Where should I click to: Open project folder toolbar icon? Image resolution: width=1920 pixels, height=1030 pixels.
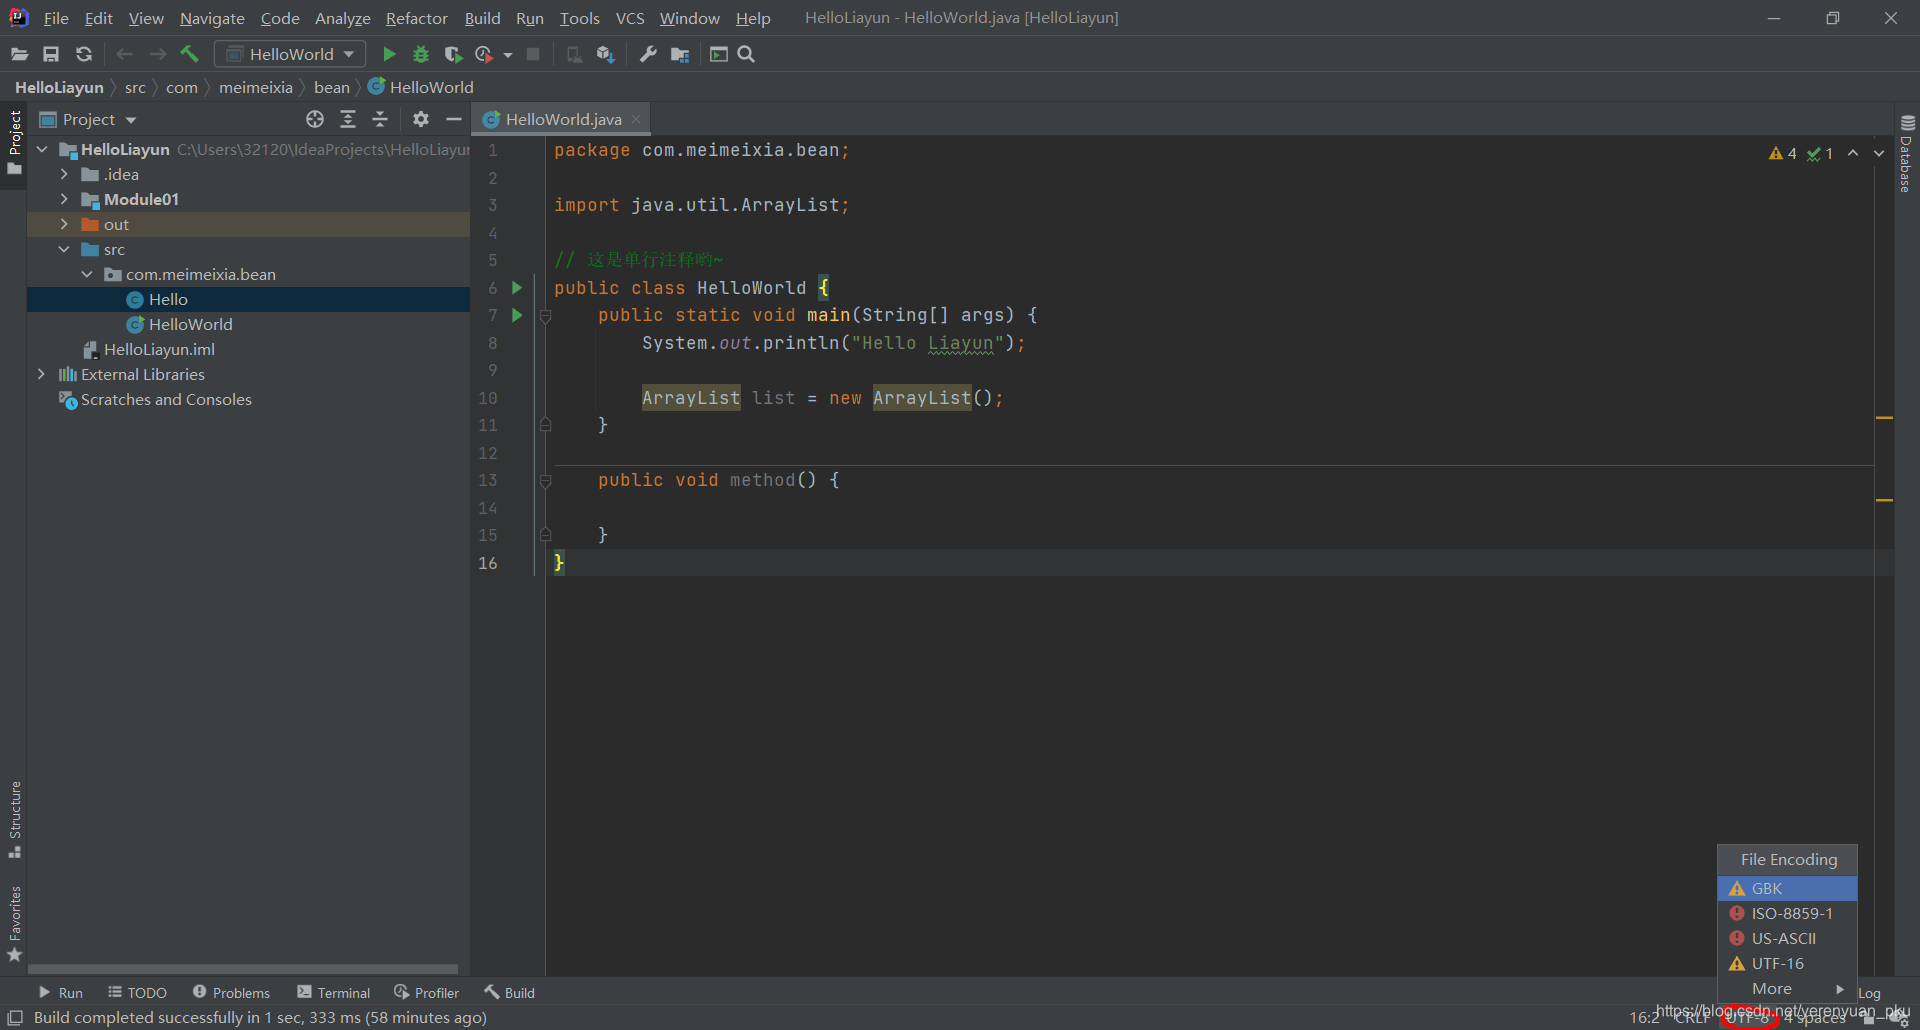pos(19,54)
